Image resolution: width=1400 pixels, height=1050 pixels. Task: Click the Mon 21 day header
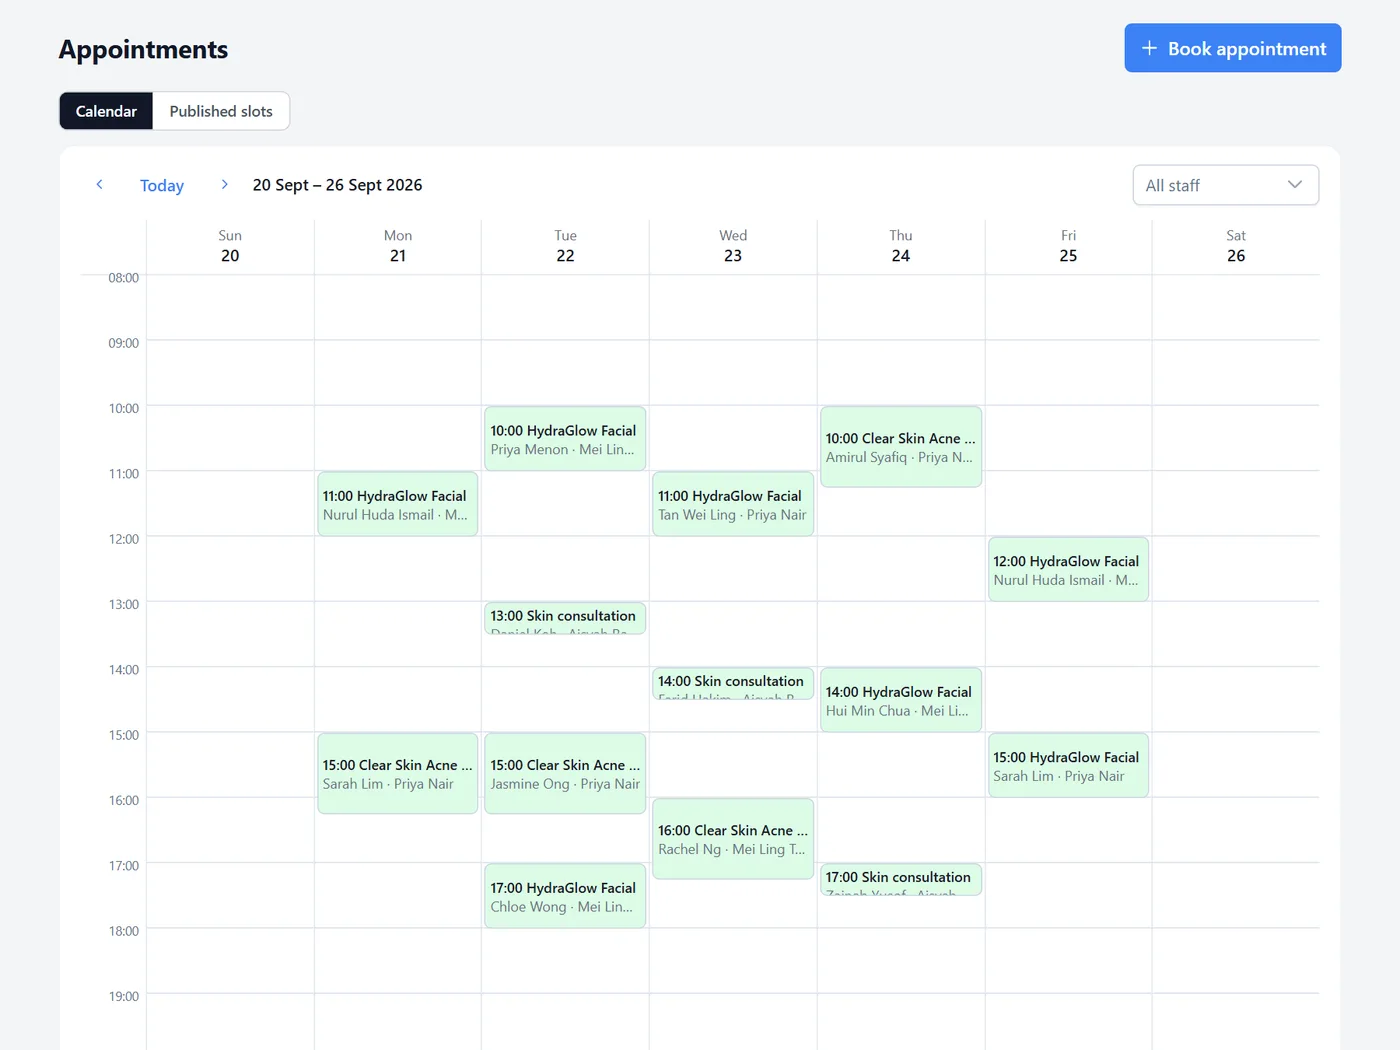398,246
